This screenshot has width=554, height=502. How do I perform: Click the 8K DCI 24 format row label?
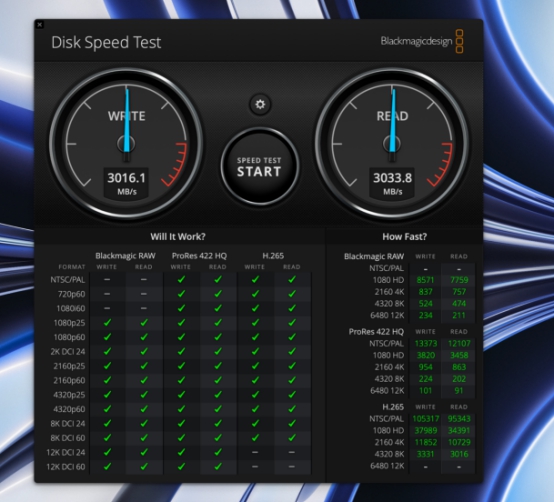(68, 424)
